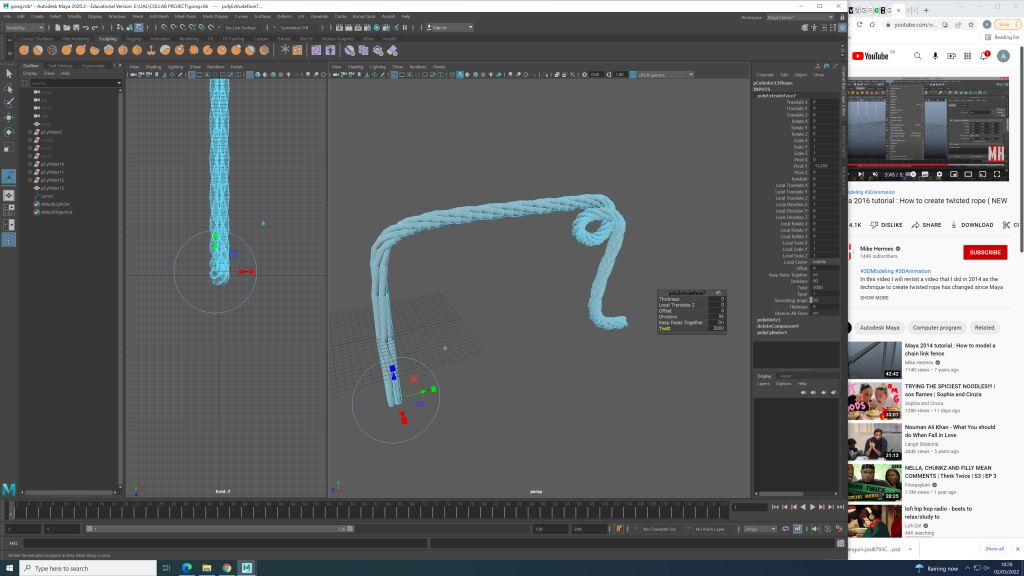The image size is (1024, 576).
Task: Select the arrow Select tool in toolbox
Action: point(9,73)
